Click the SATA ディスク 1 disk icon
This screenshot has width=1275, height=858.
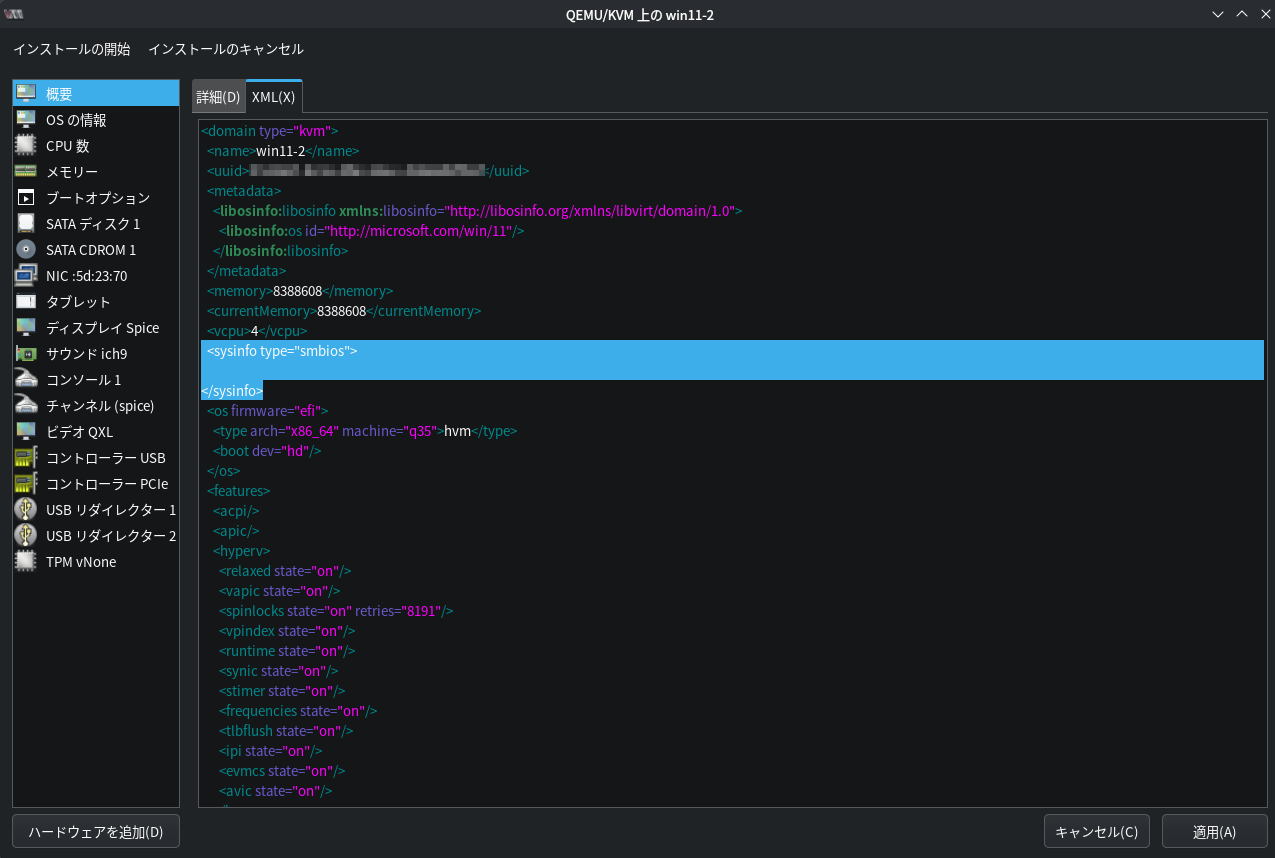26,224
